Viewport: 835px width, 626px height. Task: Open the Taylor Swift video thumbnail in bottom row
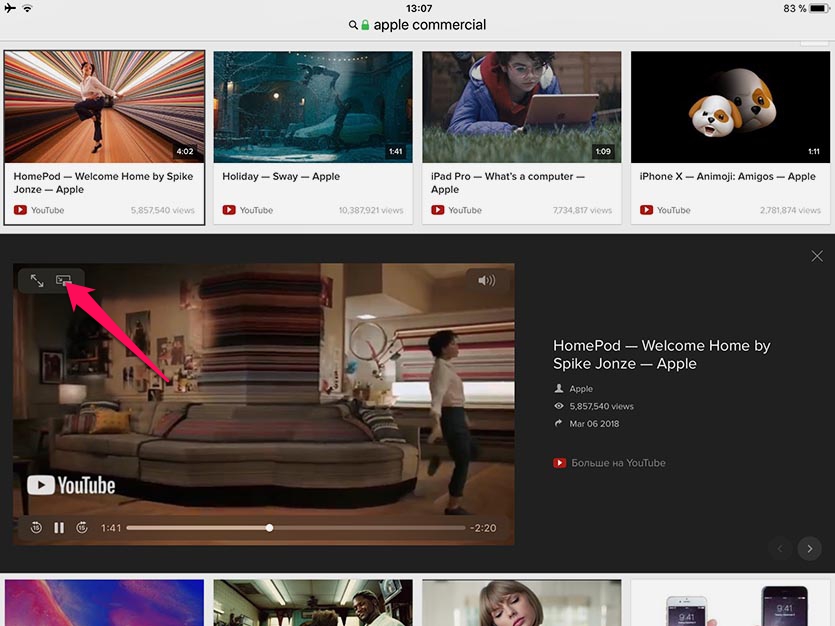522,603
